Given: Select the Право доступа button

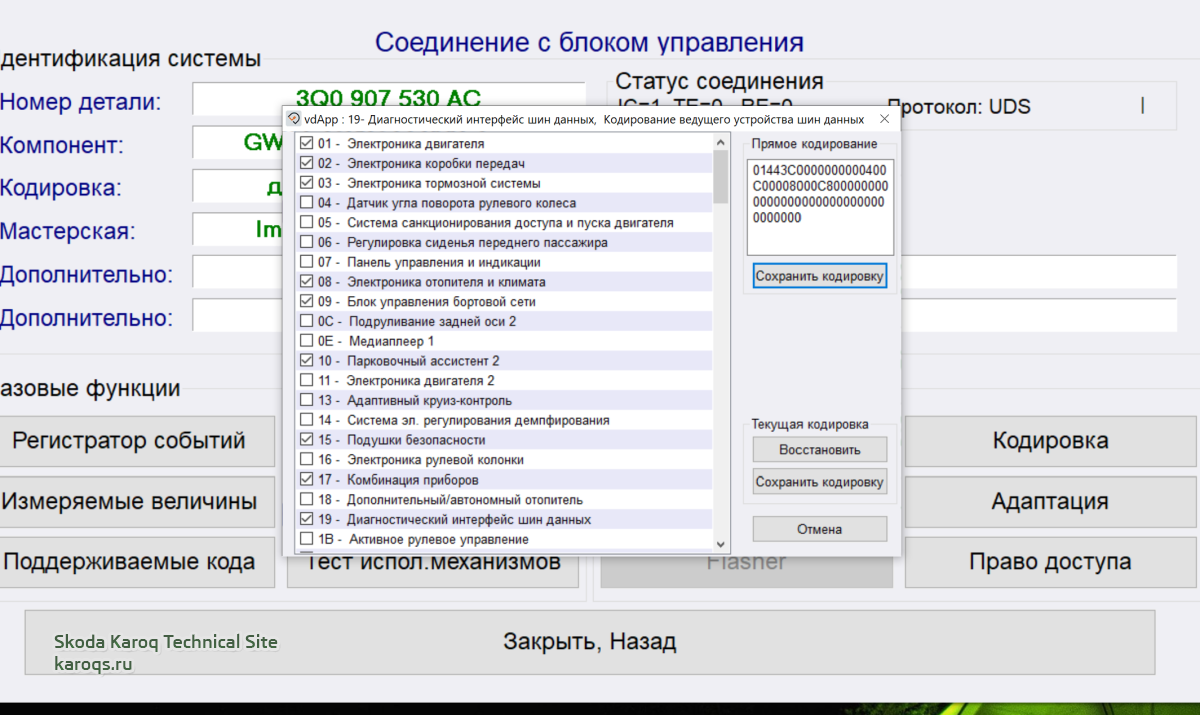Looking at the screenshot, I should pyautogui.click(x=1049, y=562).
